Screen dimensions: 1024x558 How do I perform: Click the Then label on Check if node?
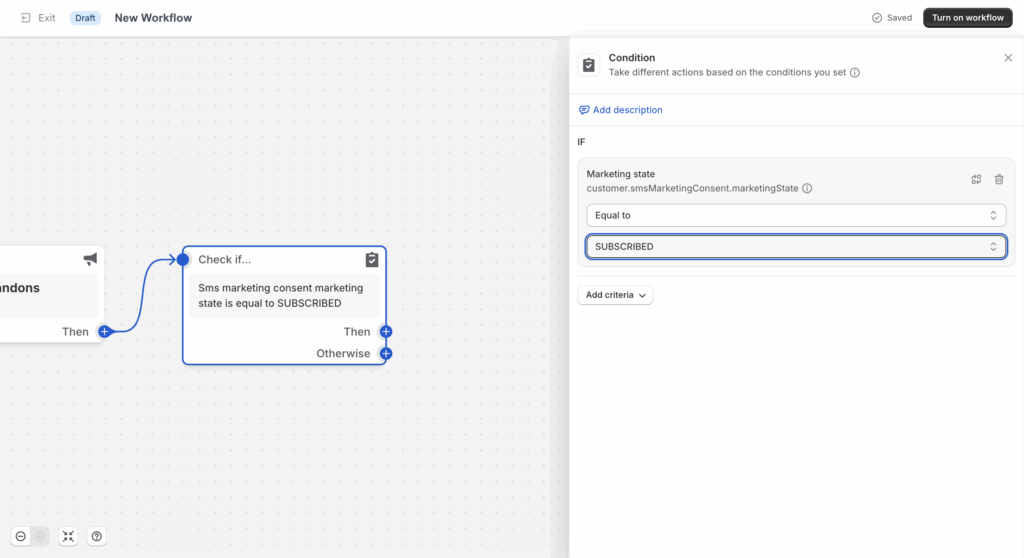click(357, 331)
